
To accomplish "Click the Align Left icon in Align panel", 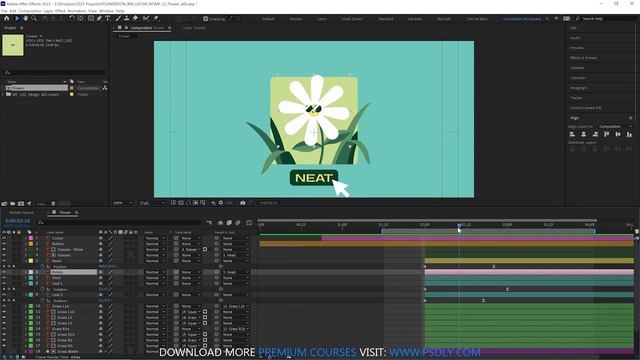I will [572, 134].
